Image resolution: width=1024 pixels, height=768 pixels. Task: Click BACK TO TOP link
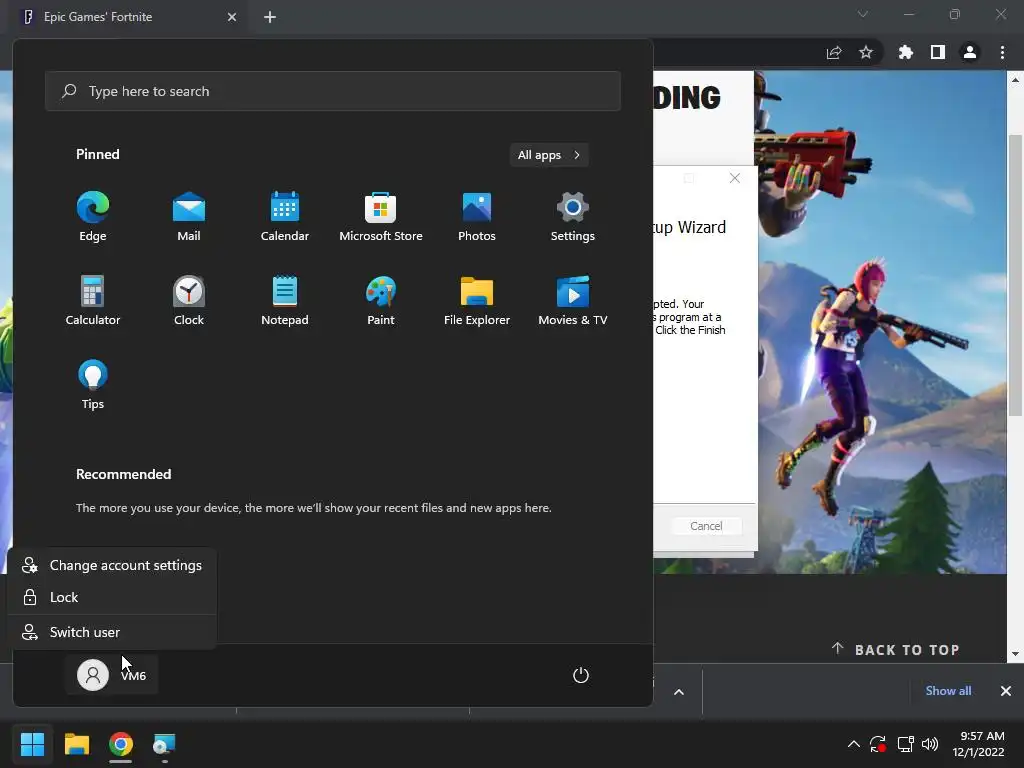coord(896,649)
